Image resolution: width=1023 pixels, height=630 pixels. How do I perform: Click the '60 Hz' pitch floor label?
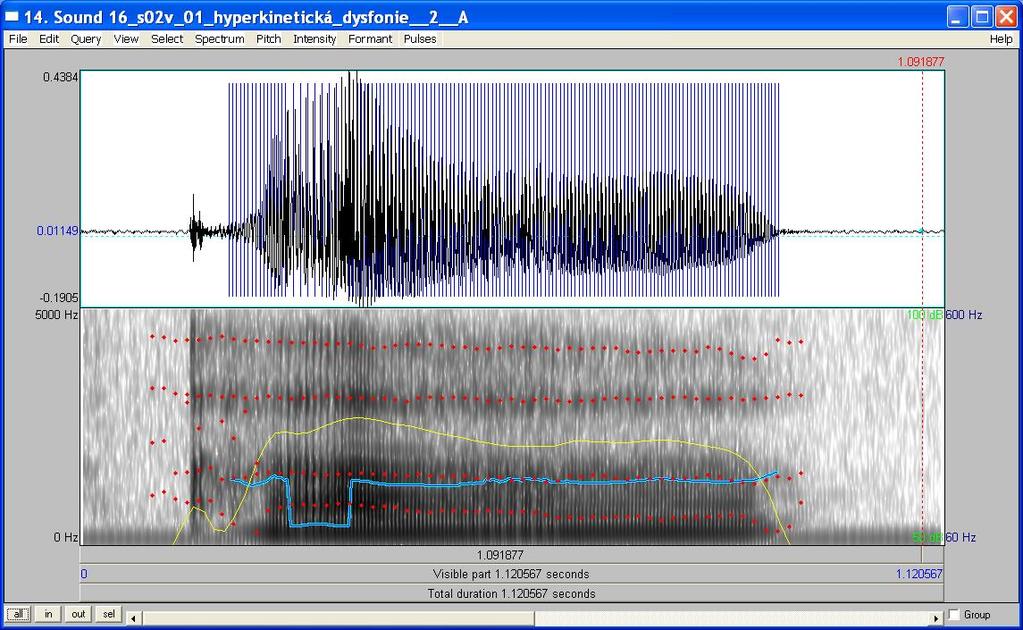(961, 537)
